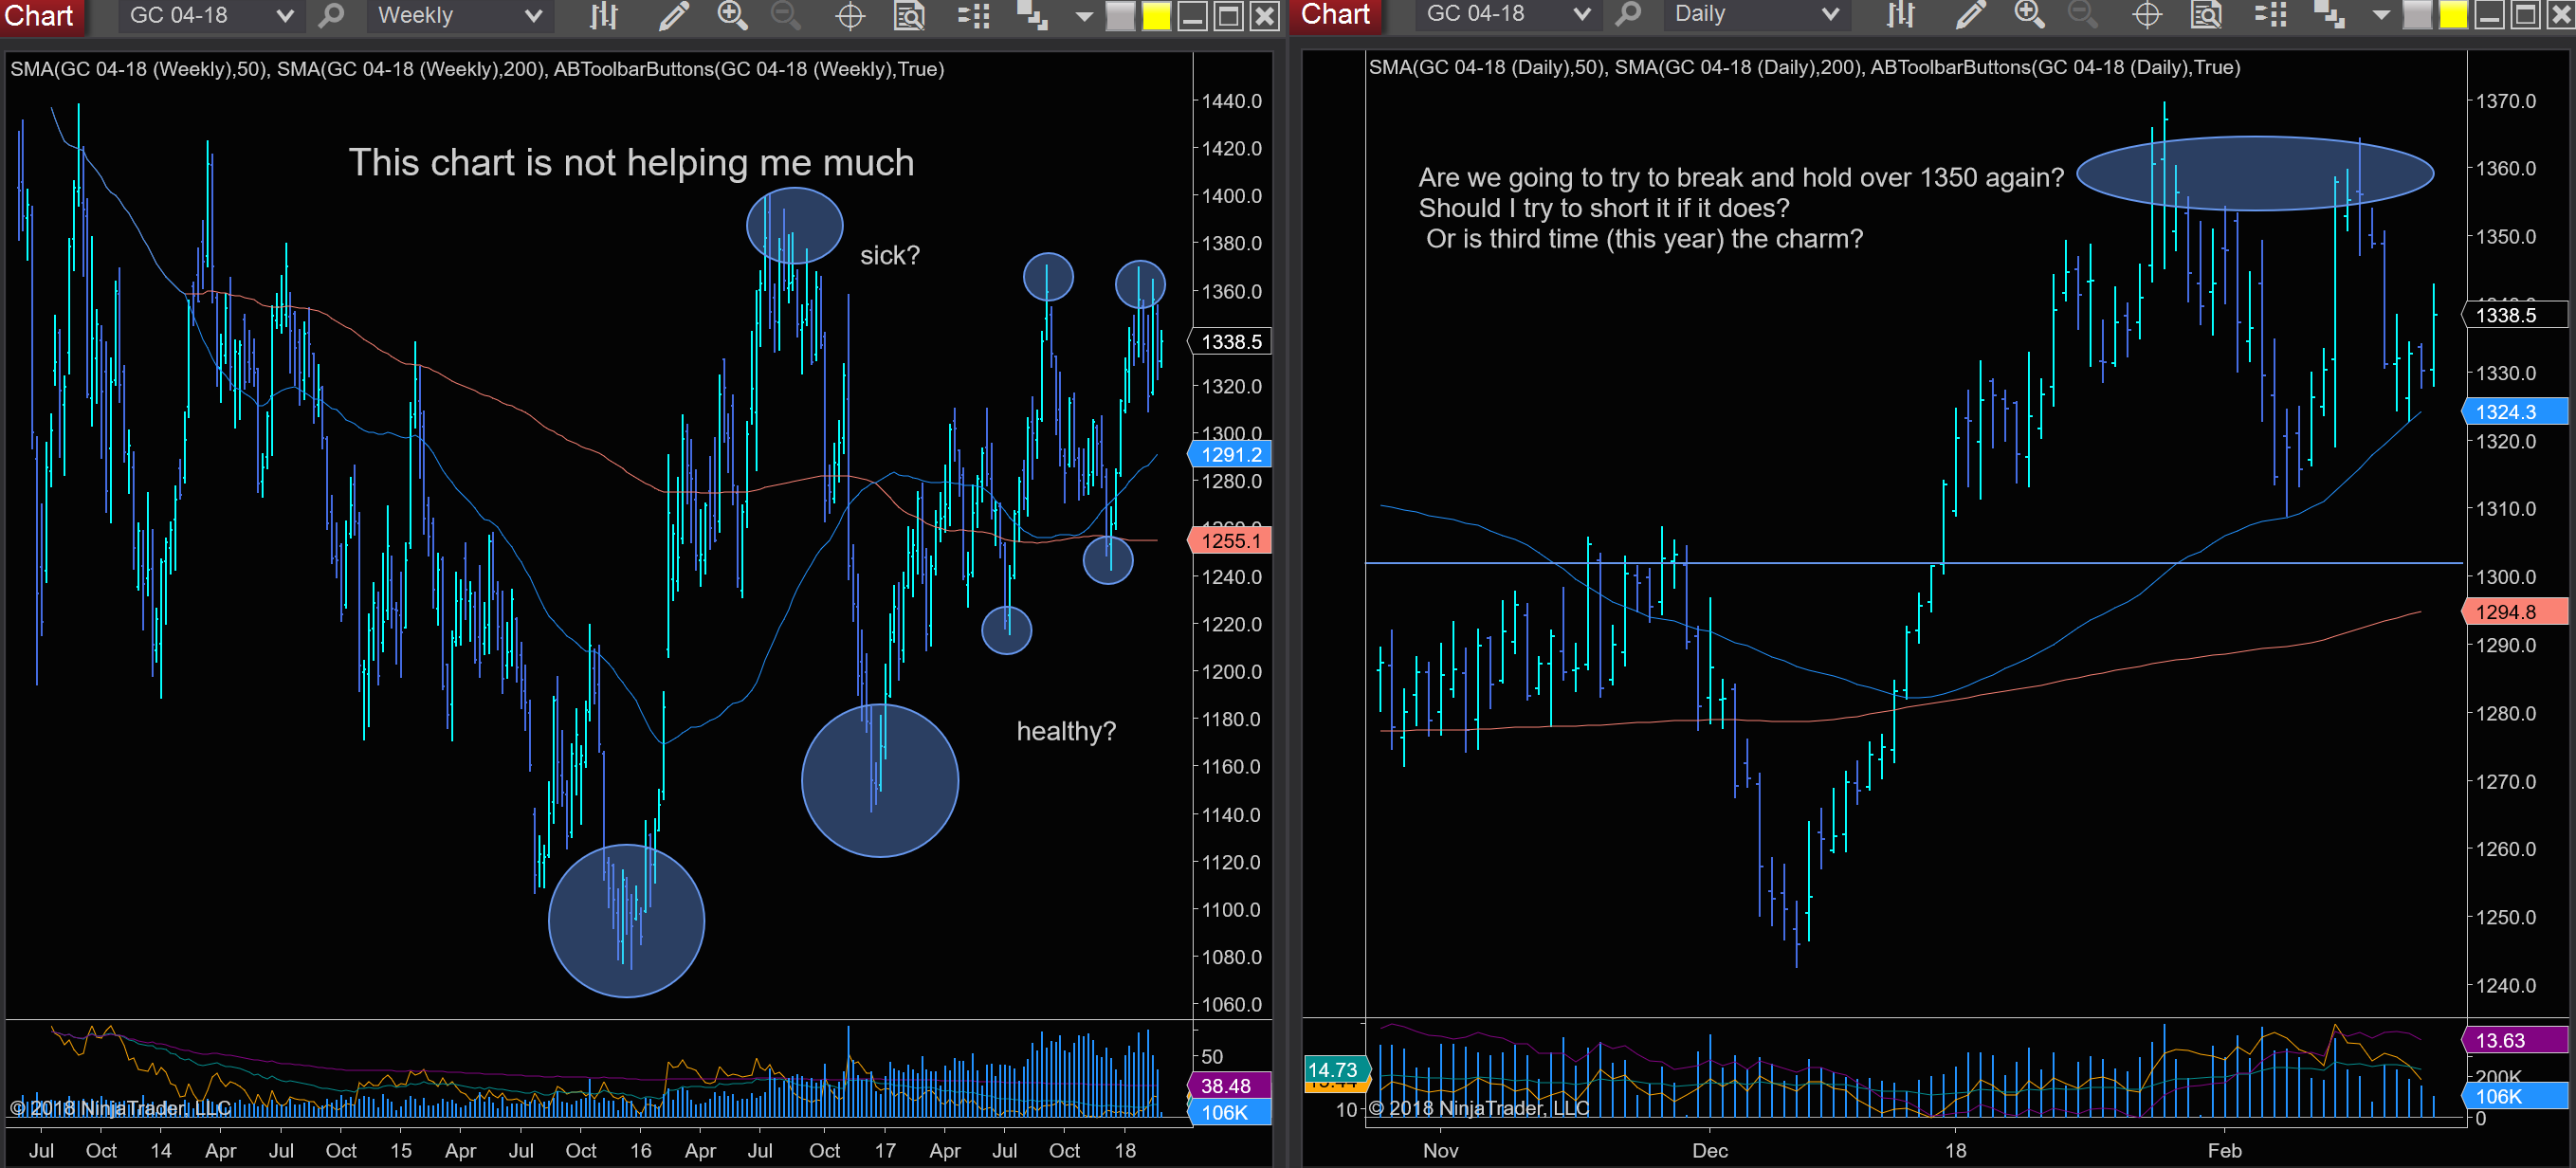Click gray link swatch in Weekly chart

1120,16
